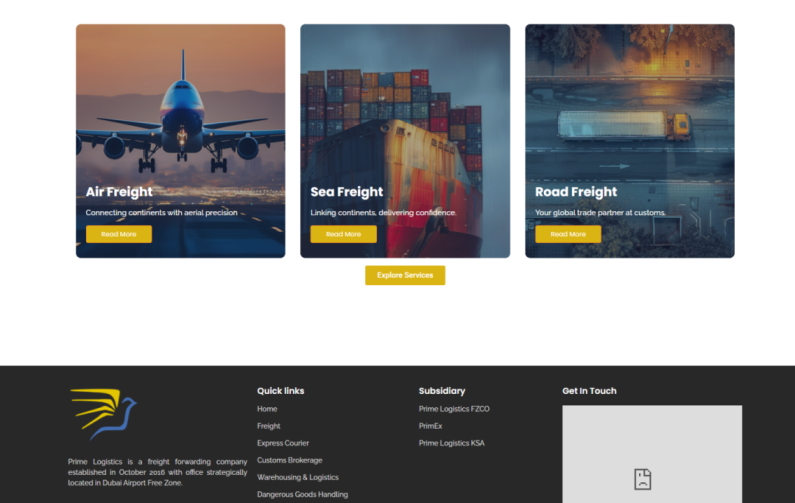Click Read More on Road Freight card

568,234
